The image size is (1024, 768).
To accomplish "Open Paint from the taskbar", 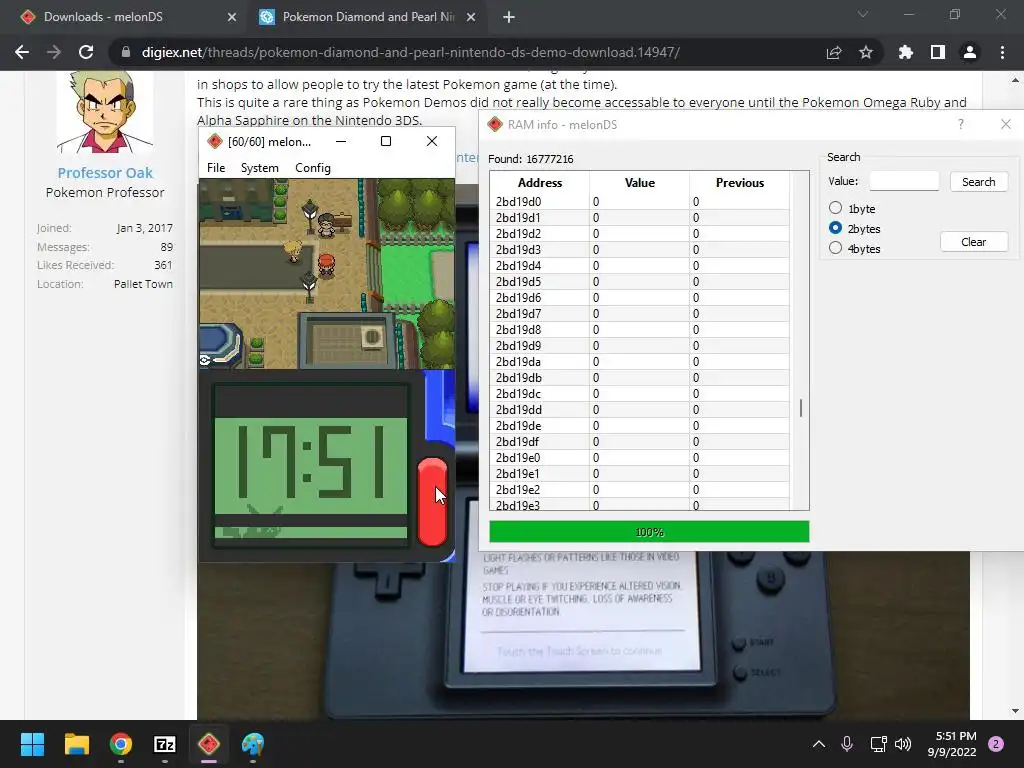I will tap(253, 744).
